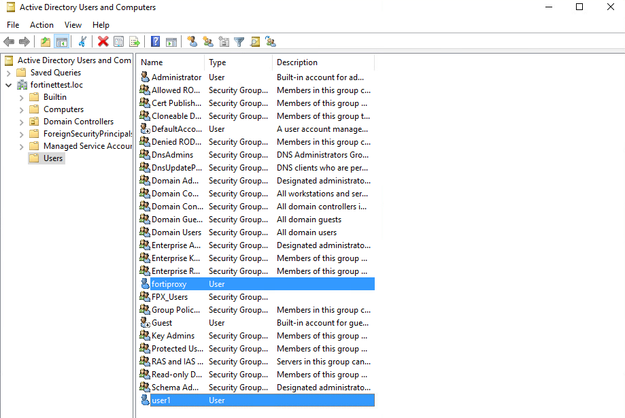Create a new organizational unit icon
625x418 pixels.
pos(224,41)
